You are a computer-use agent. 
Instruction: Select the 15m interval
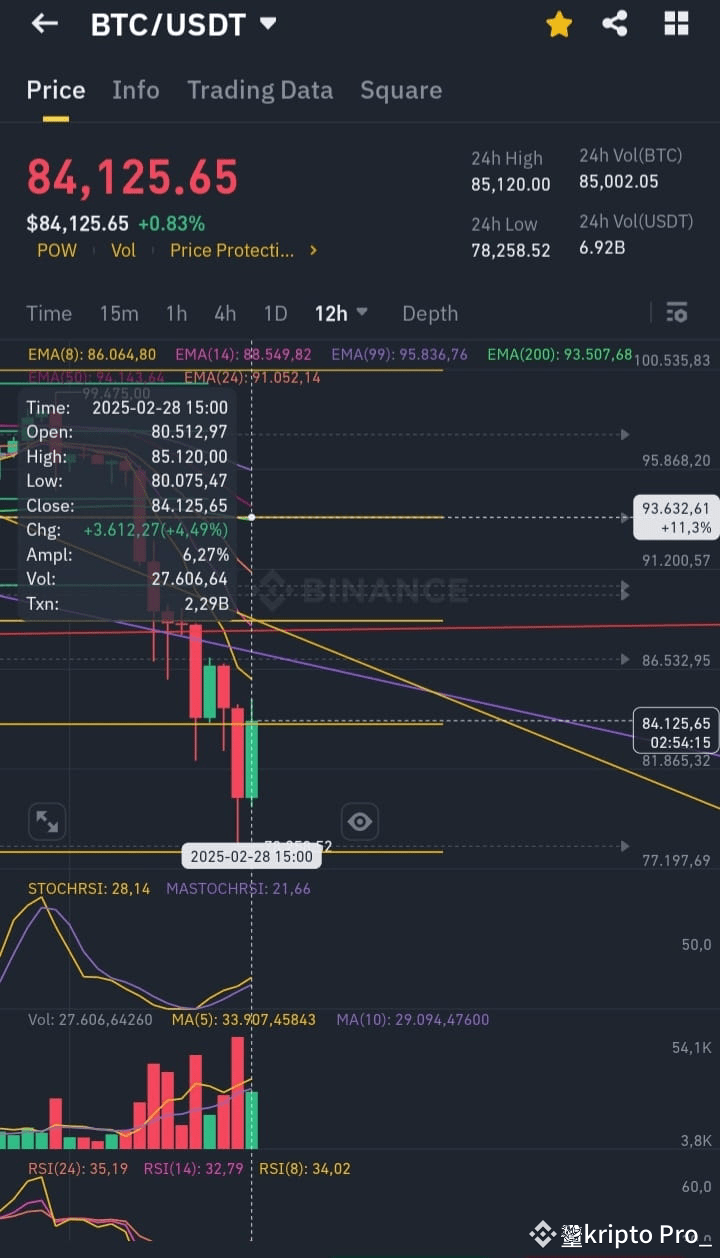tap(119, 313)
